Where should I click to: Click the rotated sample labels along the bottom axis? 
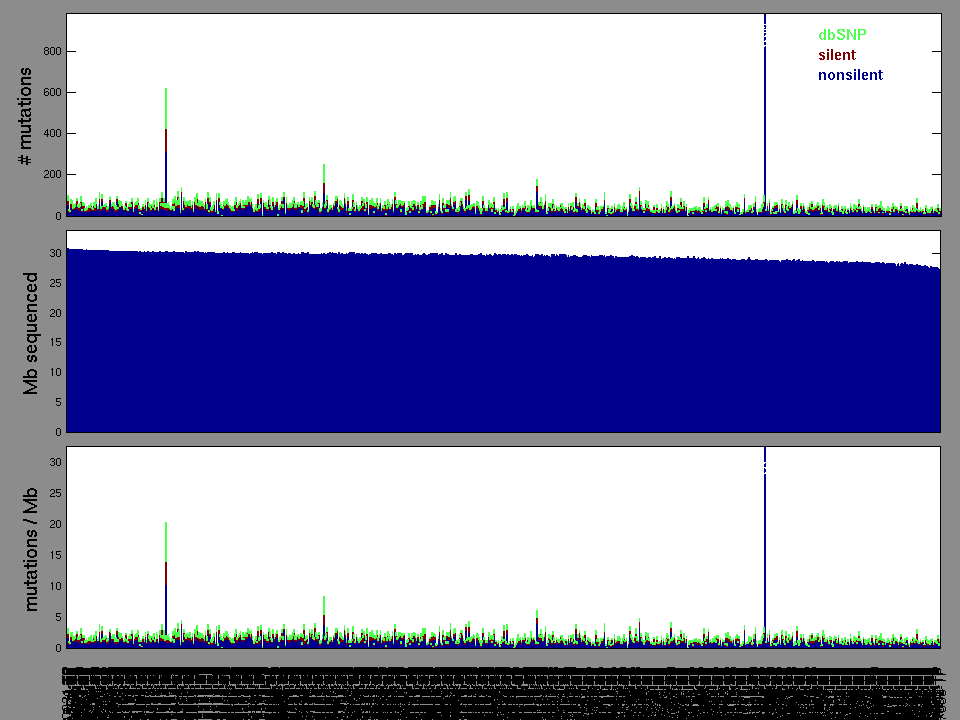(500, 688)
